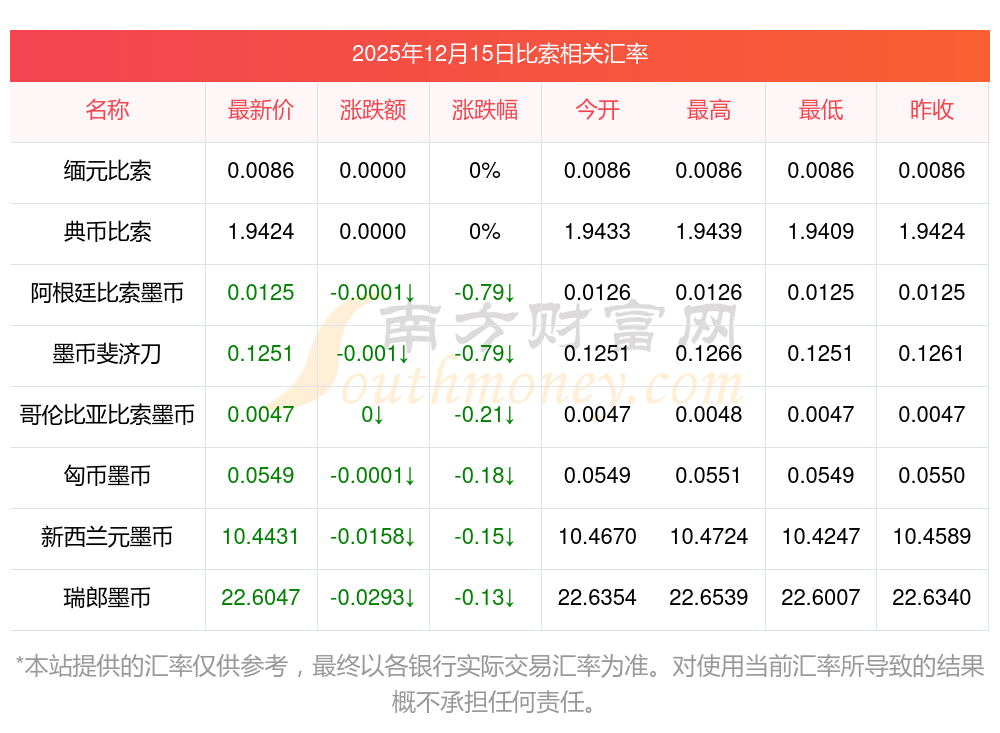Click the 哥伦比亚比索墨币 row name
The width and height of the screenshot is (1000, 733).
pyautogui.click(x=107, y=415)
